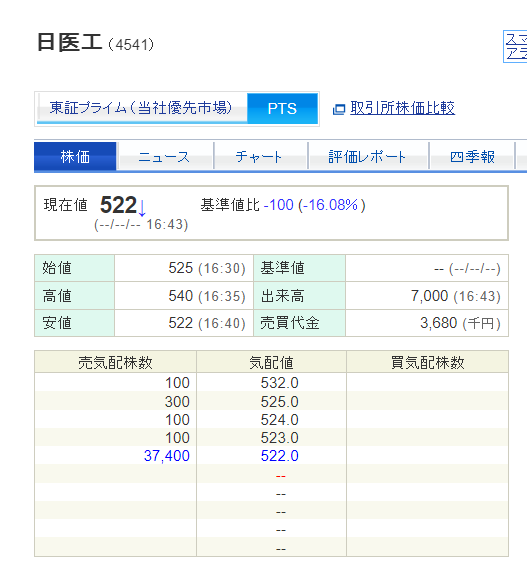527x567 pixels.
Task: Click the 始値 value 525 (16:30)
Action: point(207,268)
